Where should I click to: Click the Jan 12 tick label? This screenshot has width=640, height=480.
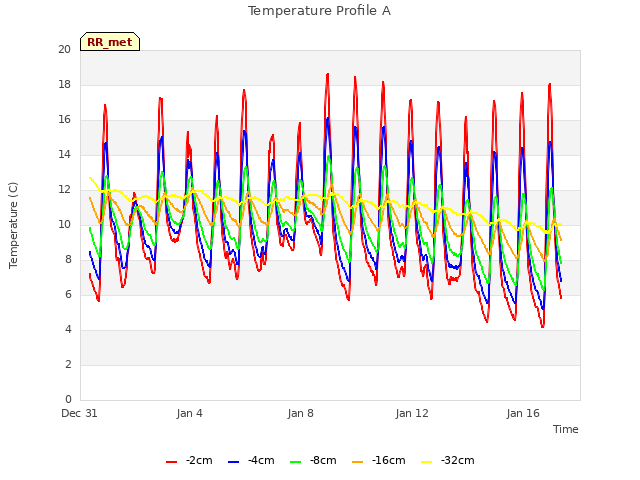click(412, 413)
